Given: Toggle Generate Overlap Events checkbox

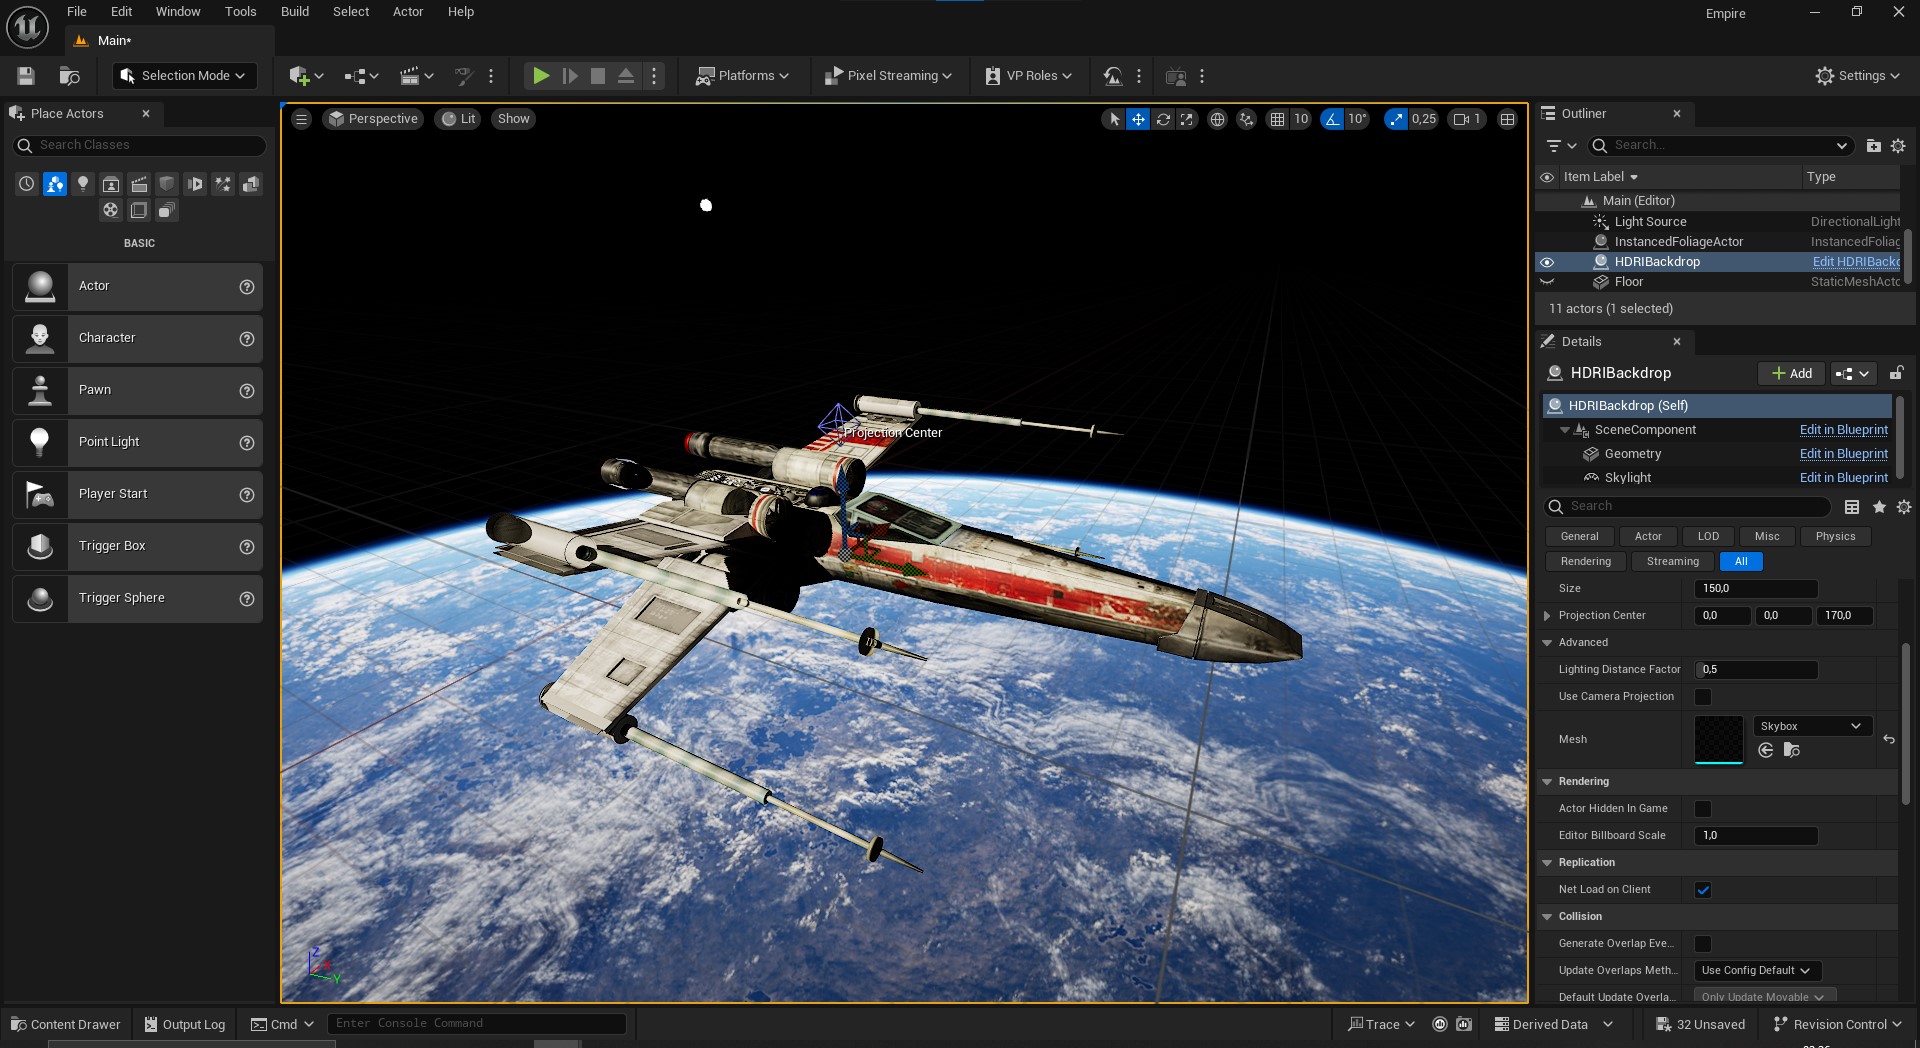Looking at the screenshot, I should (1703, 944).
